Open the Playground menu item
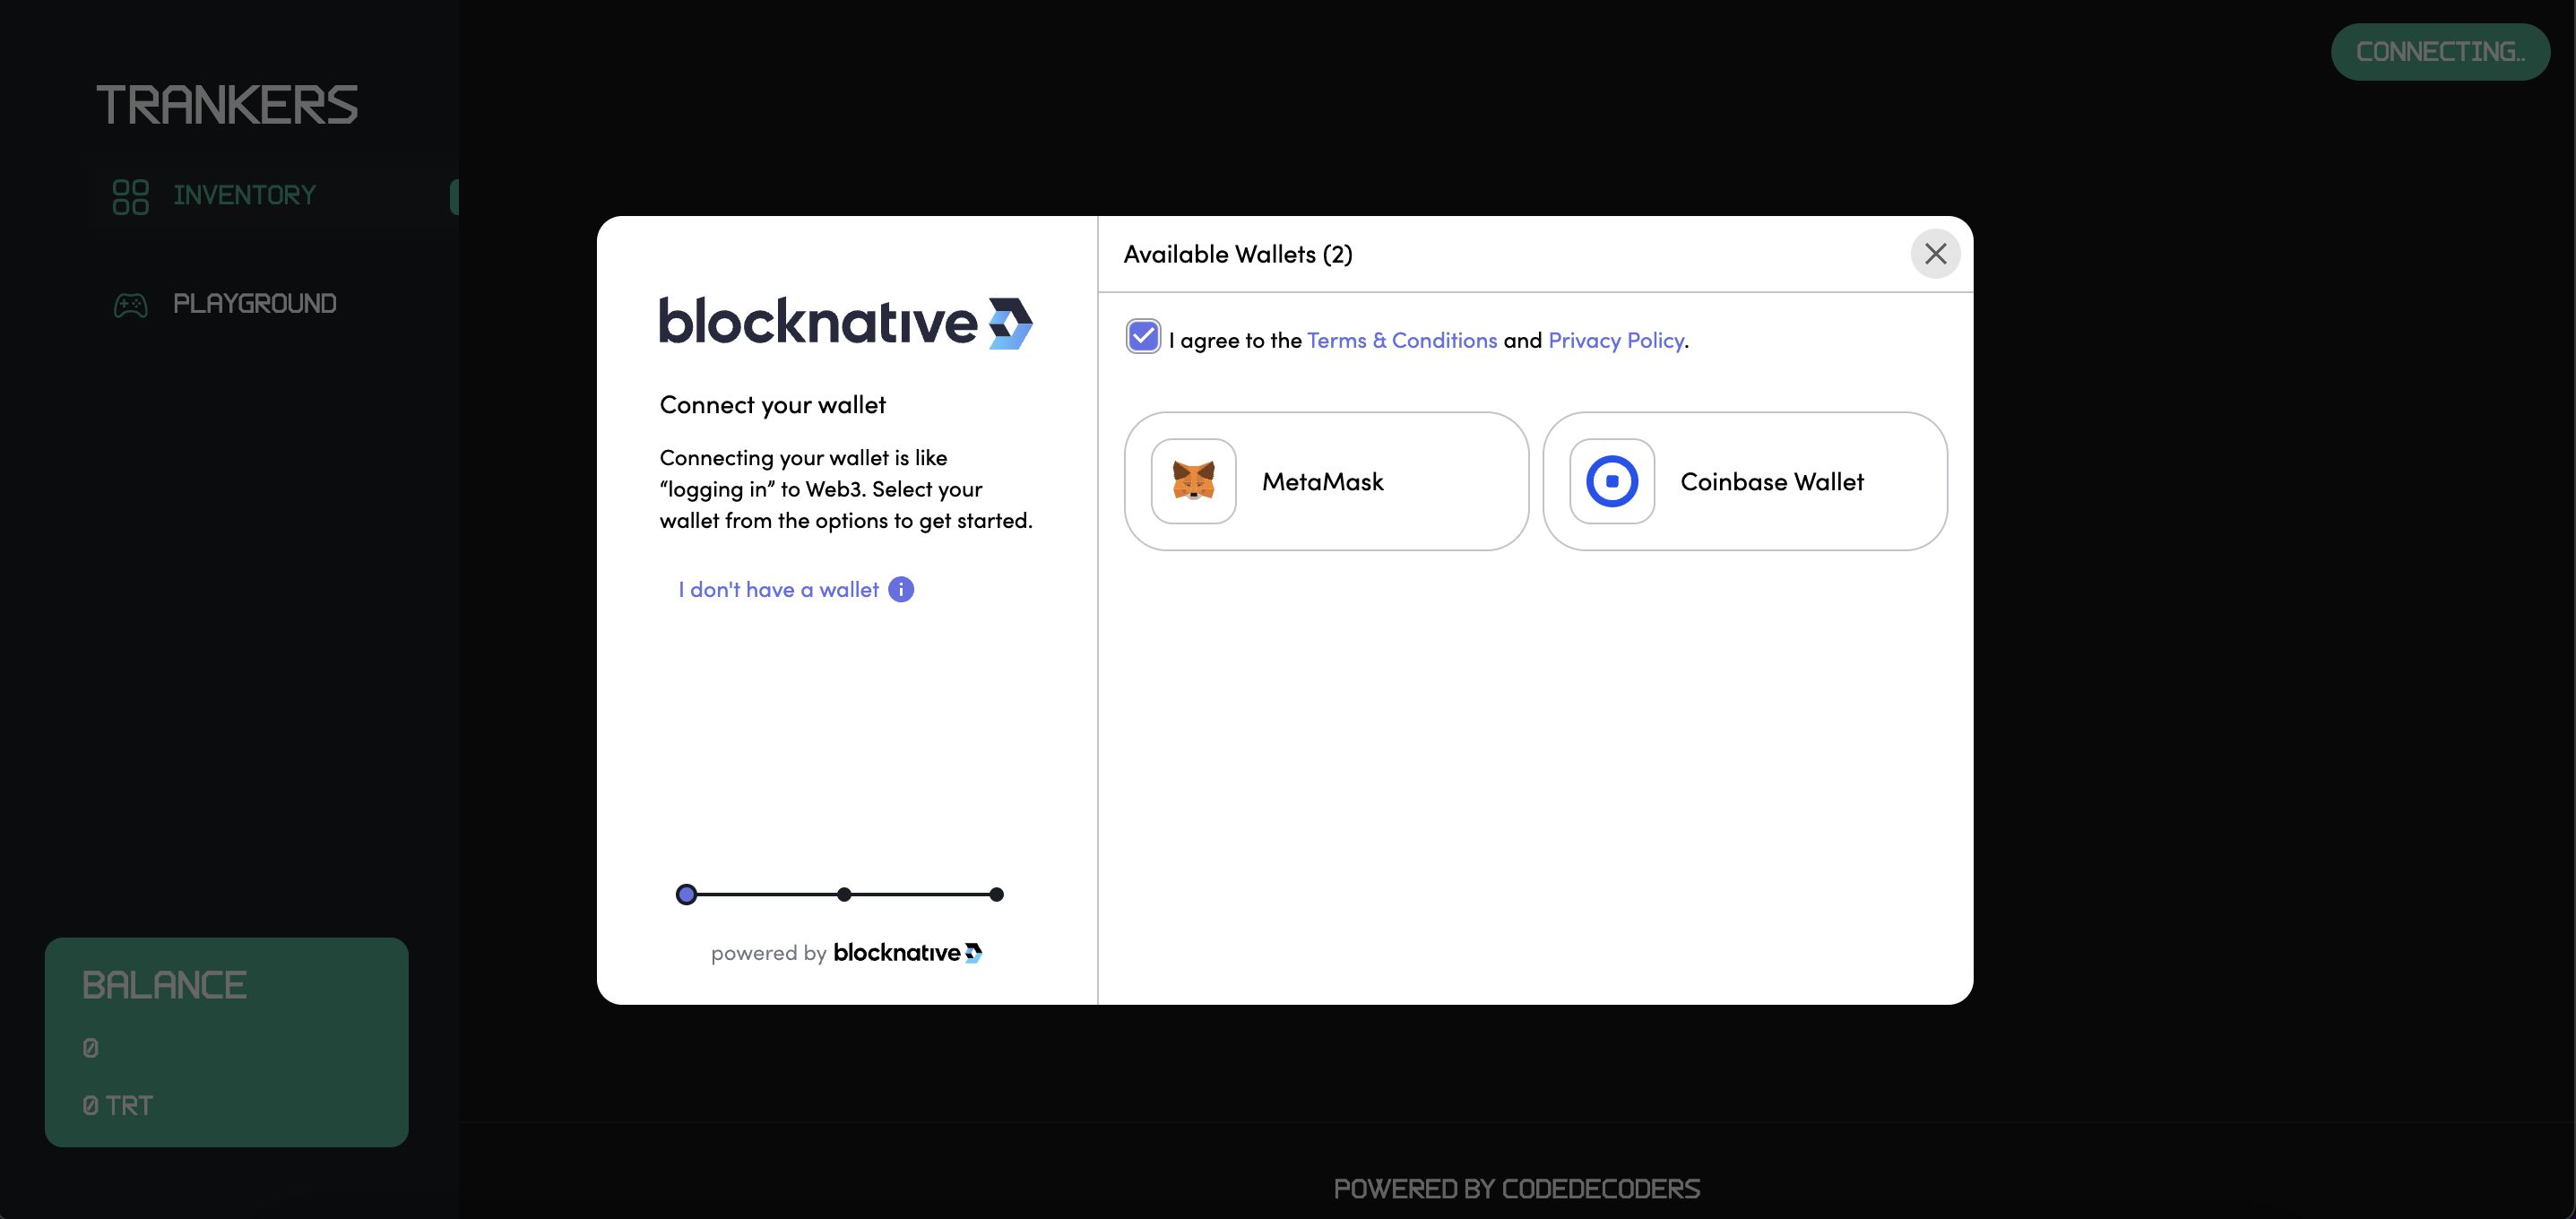The width and height of the screenshot is (2576, 1219). (254, 303)
